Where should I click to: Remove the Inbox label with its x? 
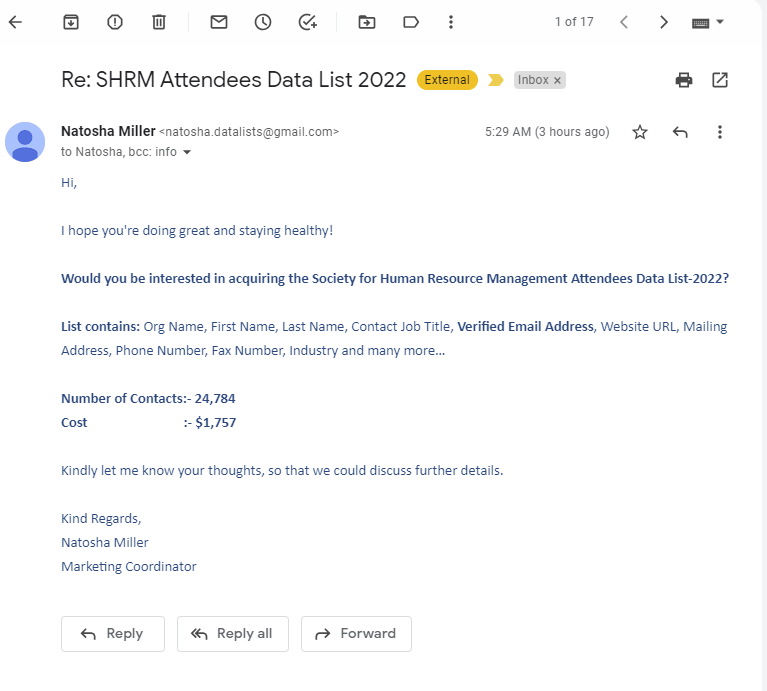pos(557,81)
